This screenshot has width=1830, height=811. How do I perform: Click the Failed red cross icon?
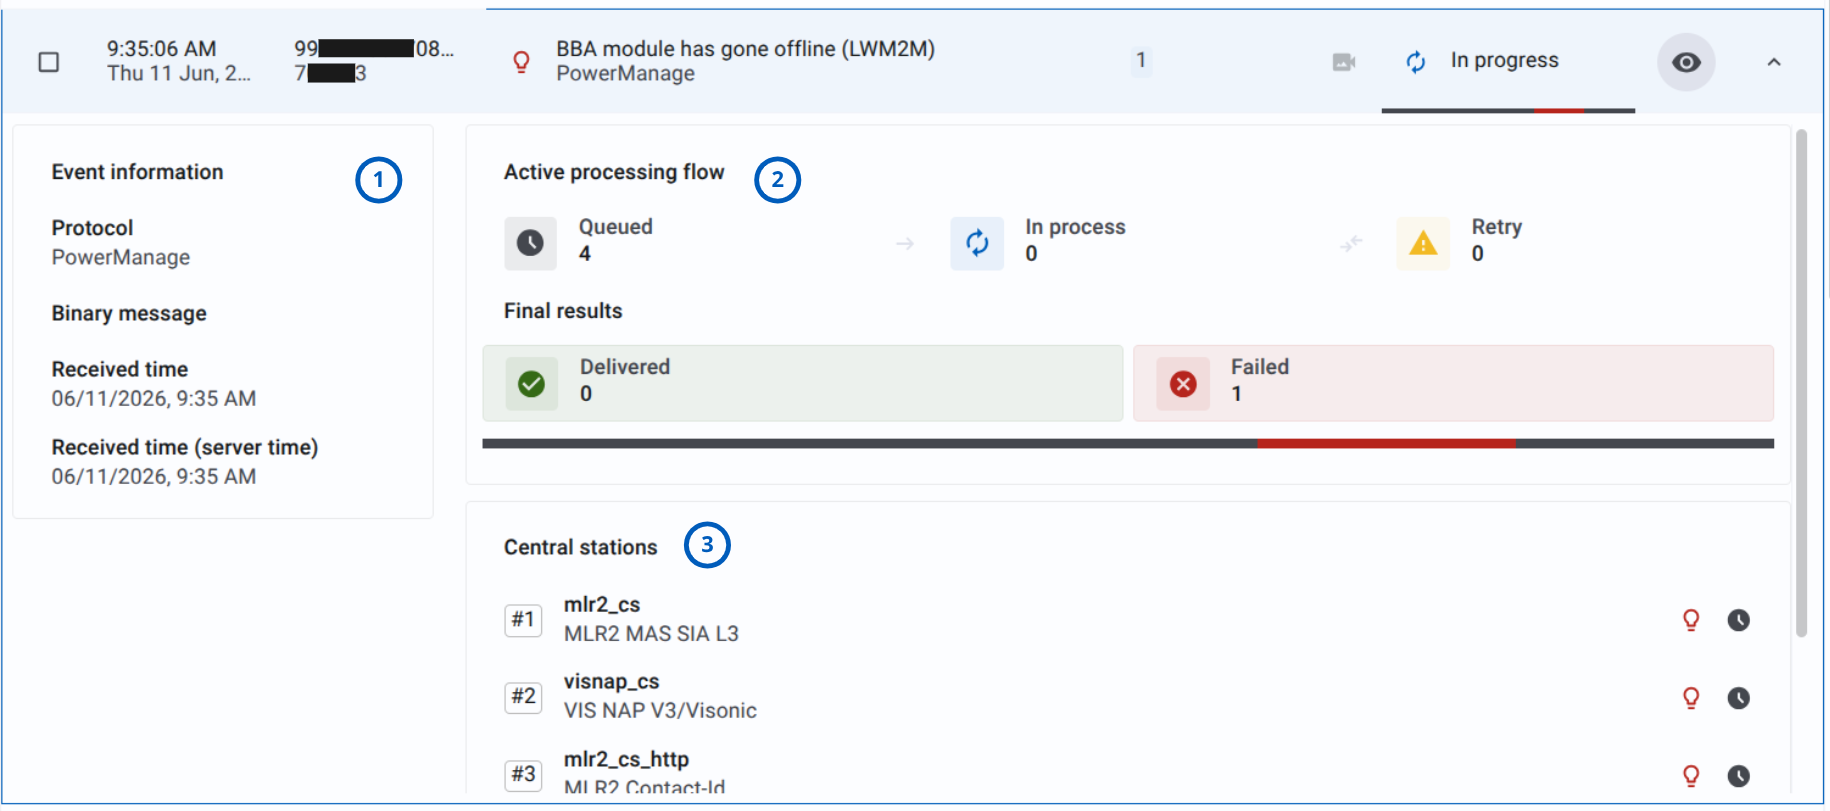(x=1183, y=384)
